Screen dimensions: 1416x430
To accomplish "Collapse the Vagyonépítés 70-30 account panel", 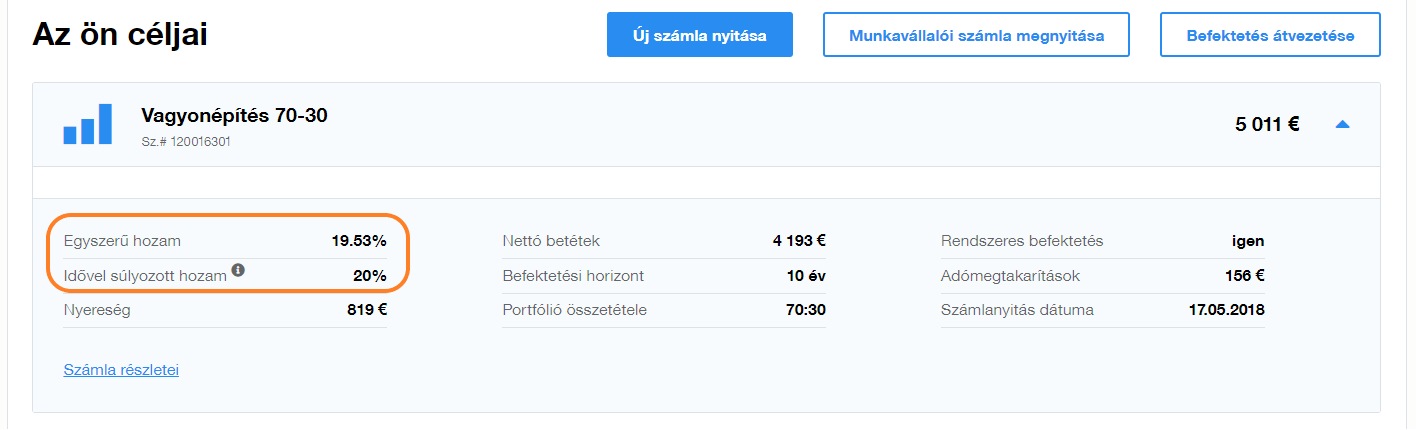I will point(1343,125).
